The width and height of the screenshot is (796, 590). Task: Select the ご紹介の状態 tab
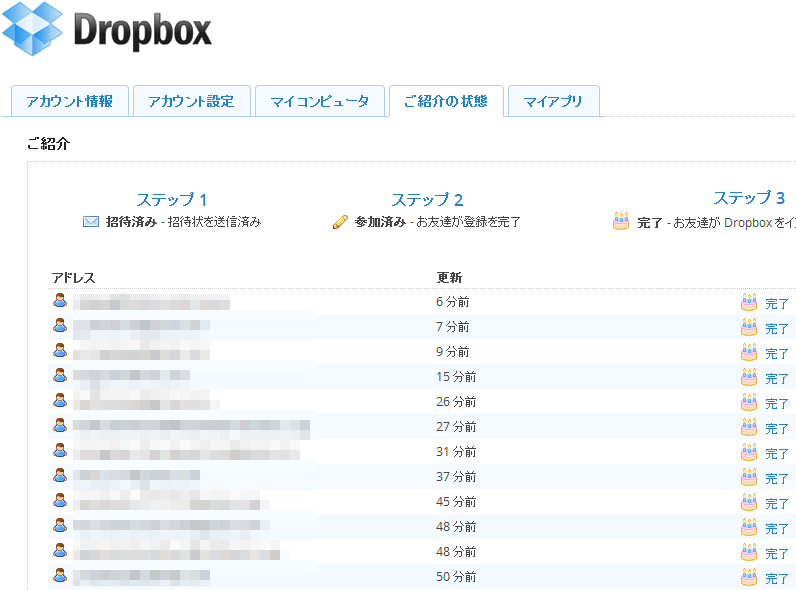pyautogui.click(x=446, y=101)
